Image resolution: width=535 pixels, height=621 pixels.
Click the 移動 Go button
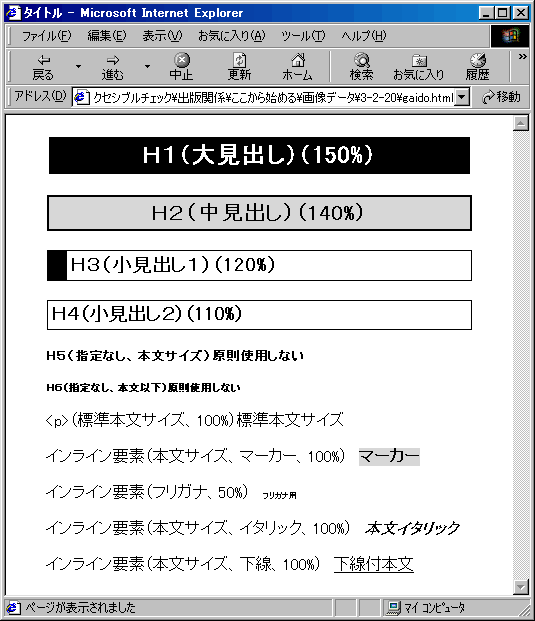tap(501, 97)
